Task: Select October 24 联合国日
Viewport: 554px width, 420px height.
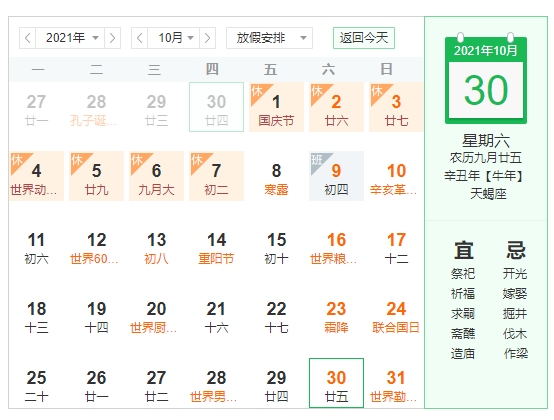Action: pos(396,317)
